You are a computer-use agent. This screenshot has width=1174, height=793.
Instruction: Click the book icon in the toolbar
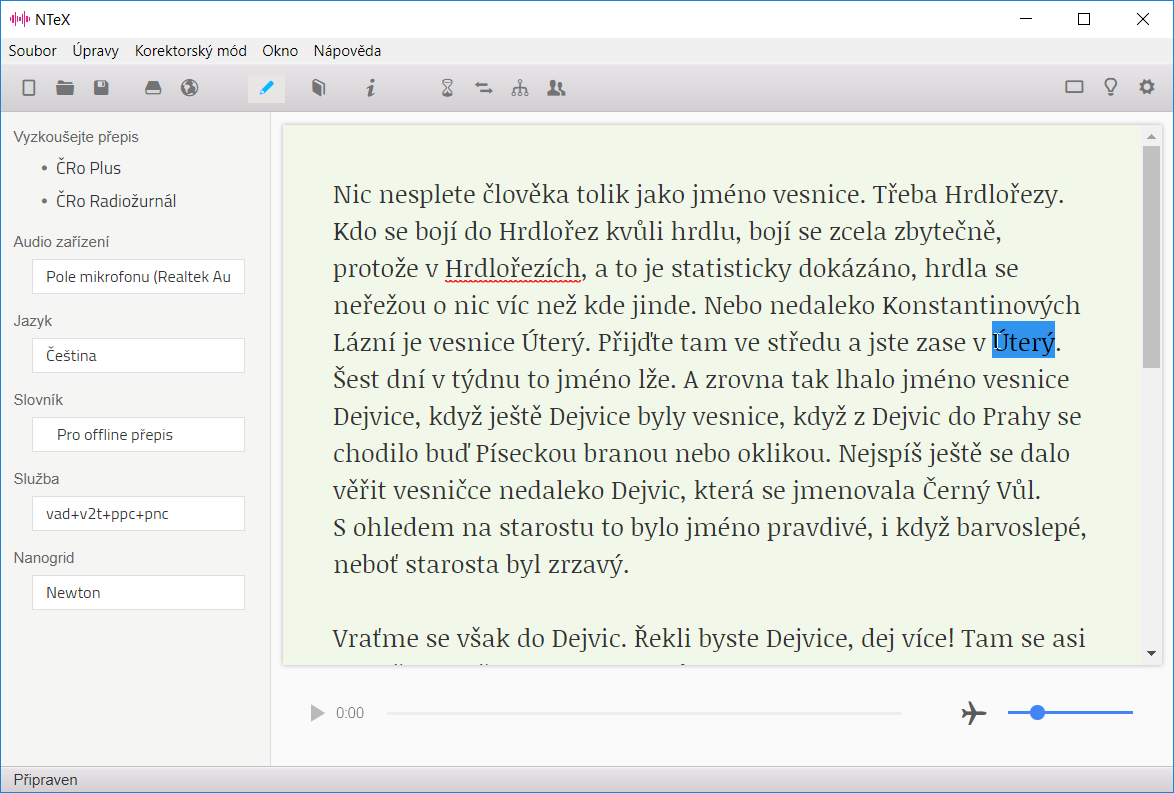[318, 88]
